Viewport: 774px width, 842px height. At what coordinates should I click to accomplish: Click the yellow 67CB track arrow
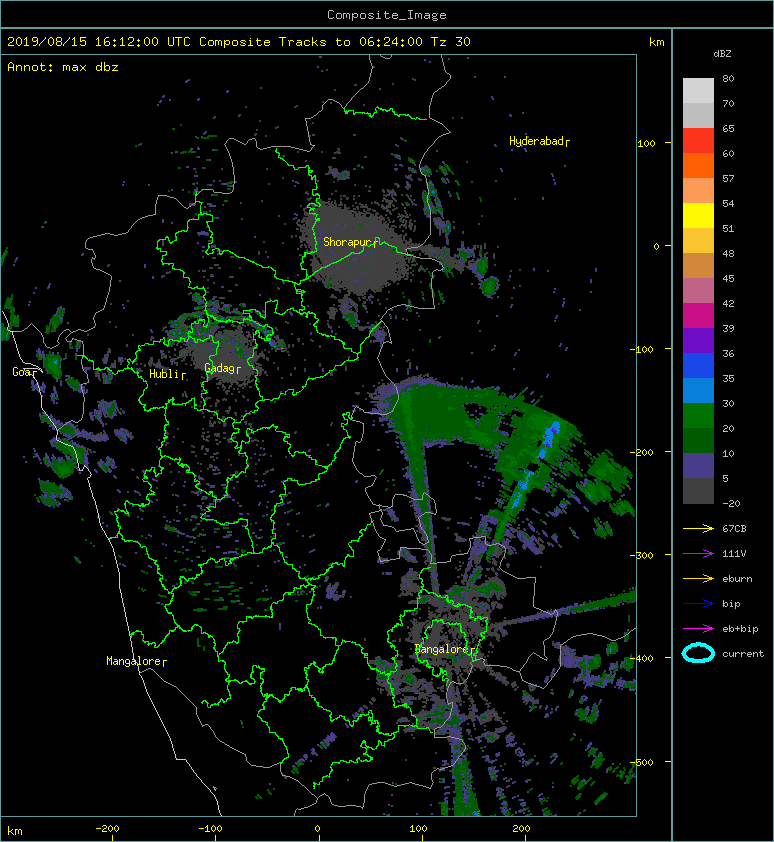coord(698,528)
